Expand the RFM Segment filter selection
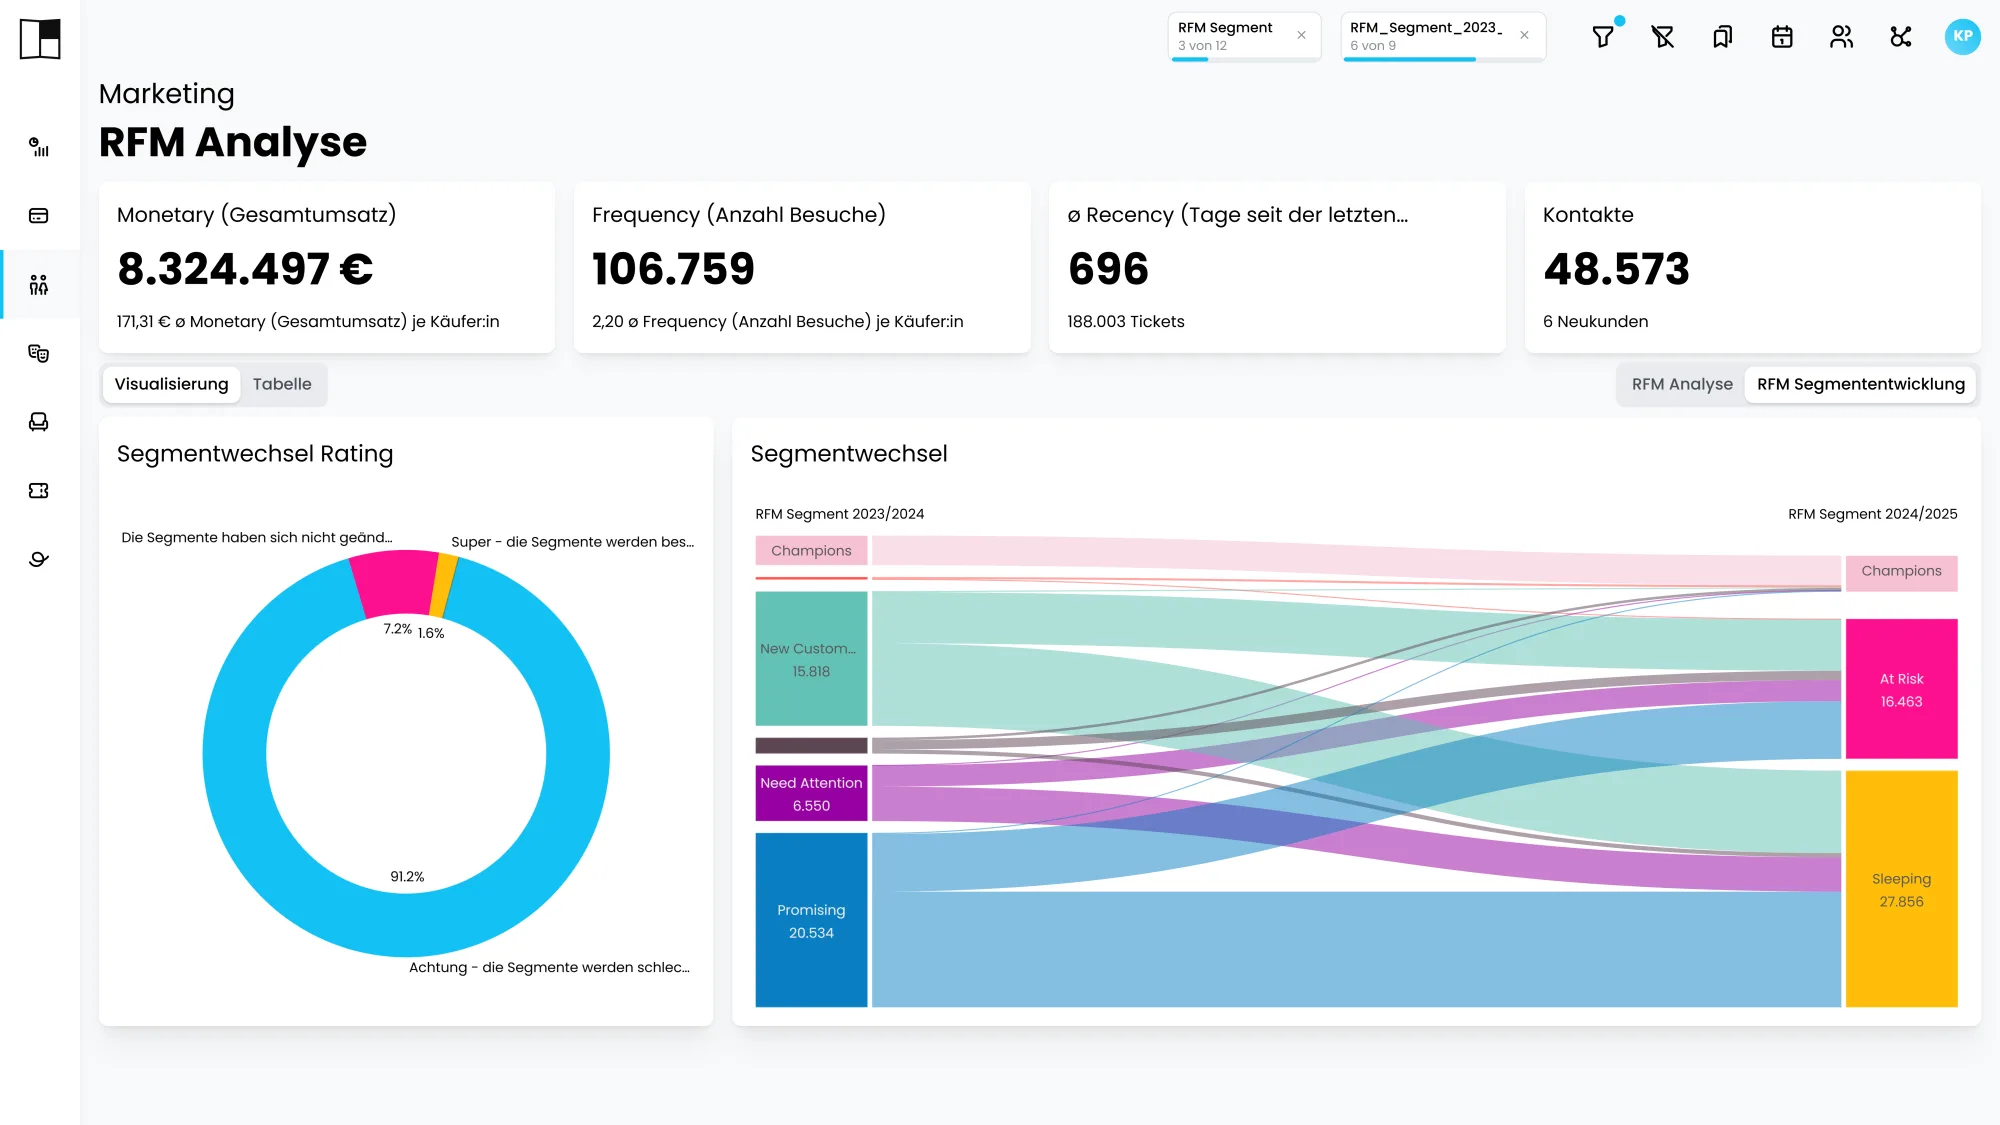The width and height of the screenshot is (2000, 1125). tap(1230, 36)
